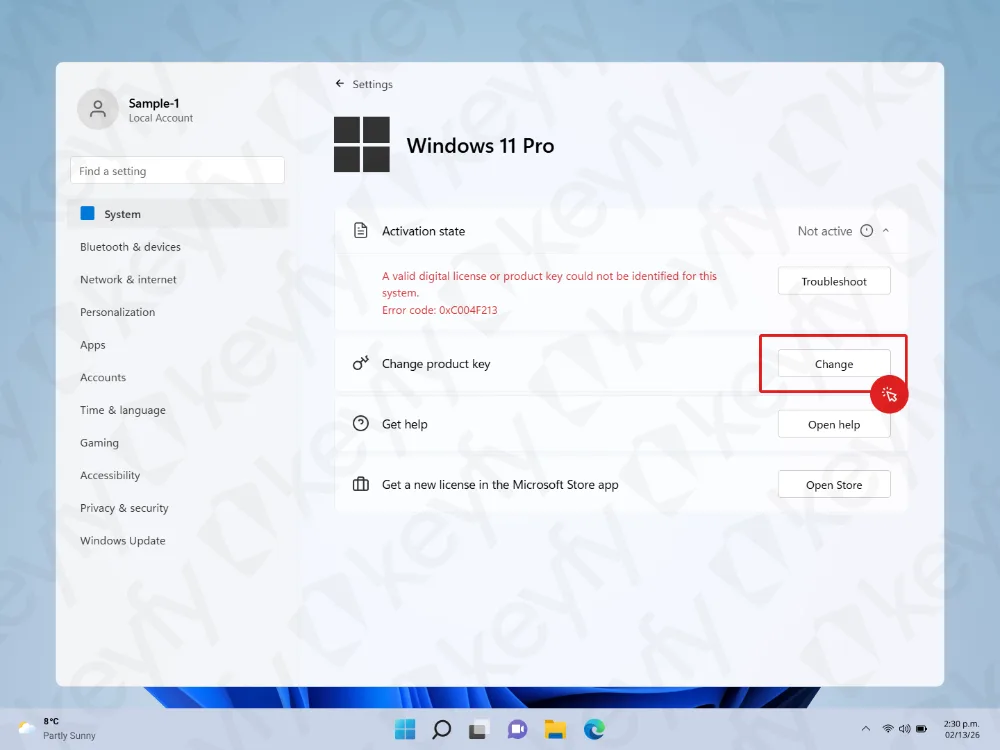Launch Microsoft Edge from the taskbar
This screenshot has width=1000, height=750.
(x=594, y=729)
